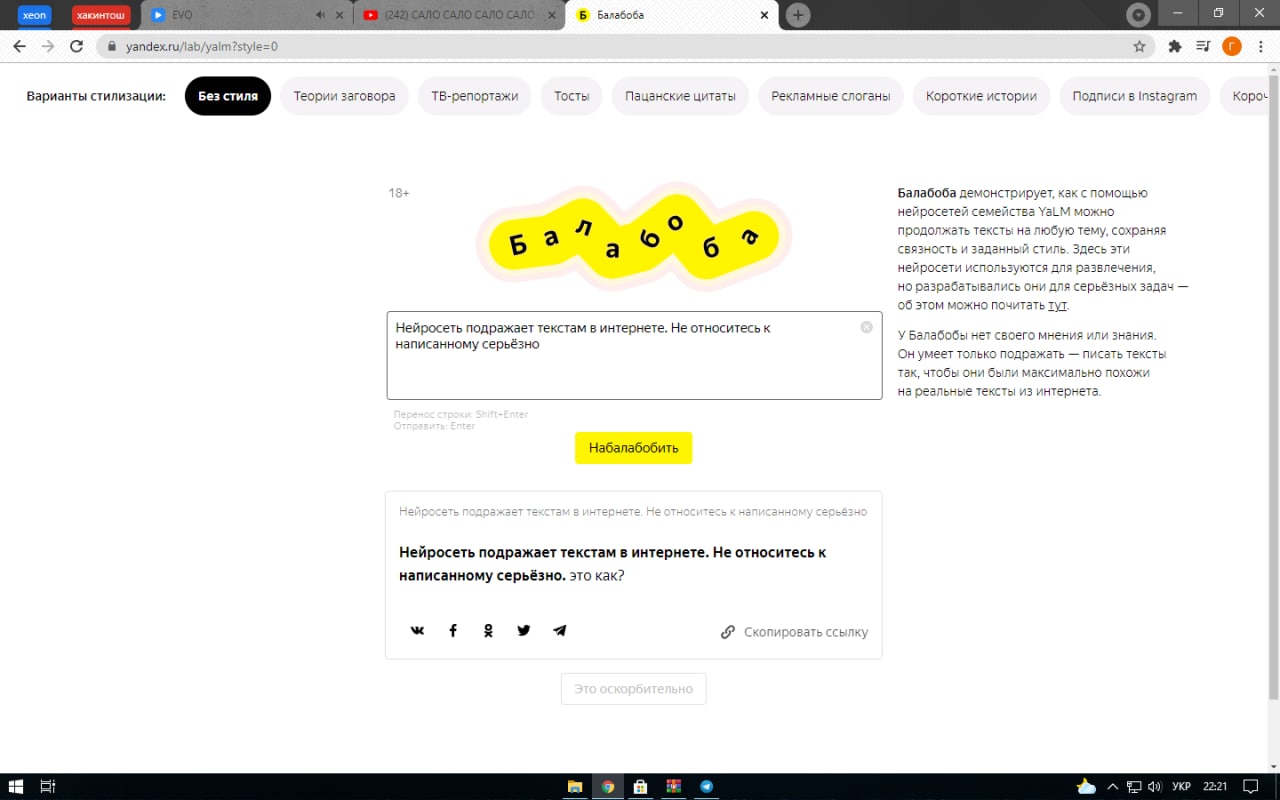This screenshot has width=1280, height=800.
Task: Share result on Odnoklassniki
Action: [x=488, y=631]
